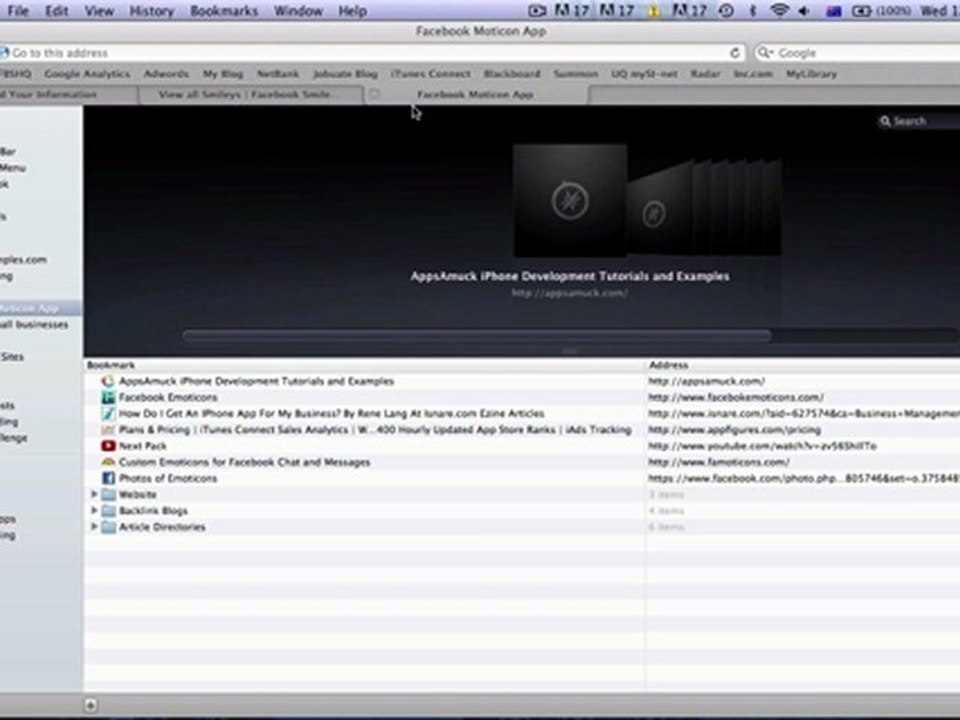960x720 pixels.
Task: Click http://www.appfigures.com/pricing address cell
Action: pyautogui.click(x=734, y=430)
